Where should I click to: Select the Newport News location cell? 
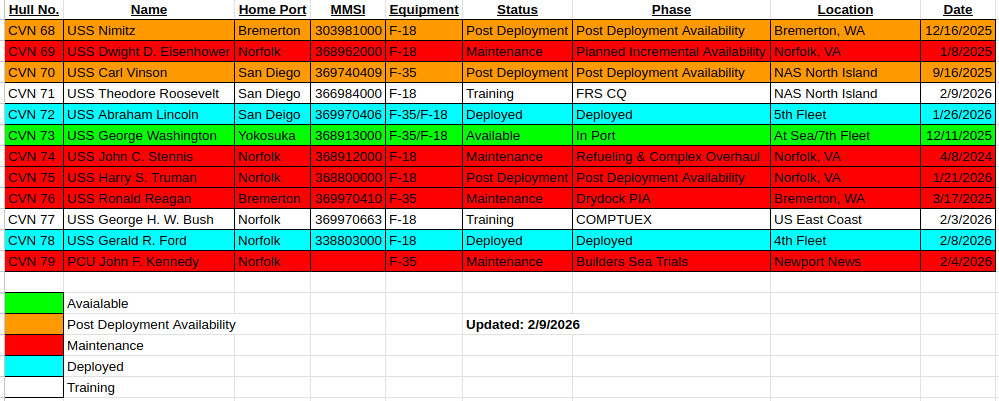tap(845, 262)
